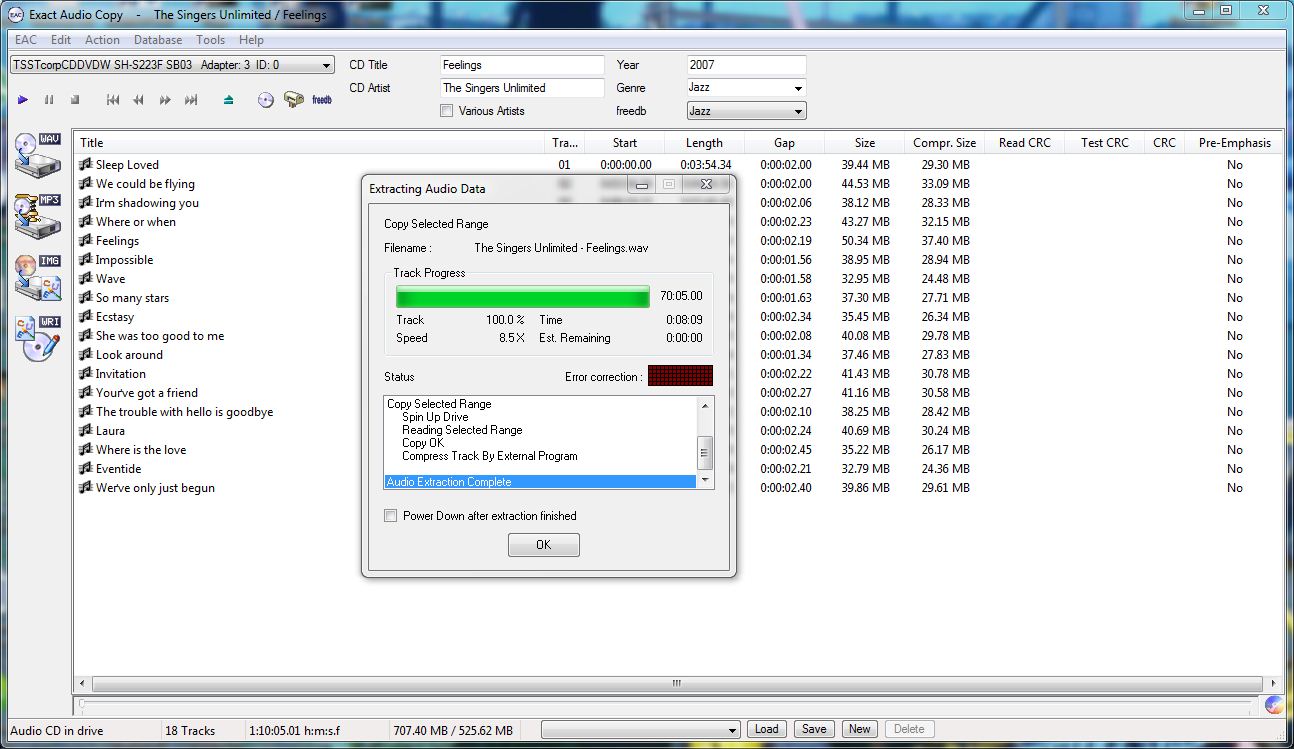This screenshot has width=1294, height=749.
Task: Click OK in the Extracting Audio Data dialog
Action: pos(544,545)
